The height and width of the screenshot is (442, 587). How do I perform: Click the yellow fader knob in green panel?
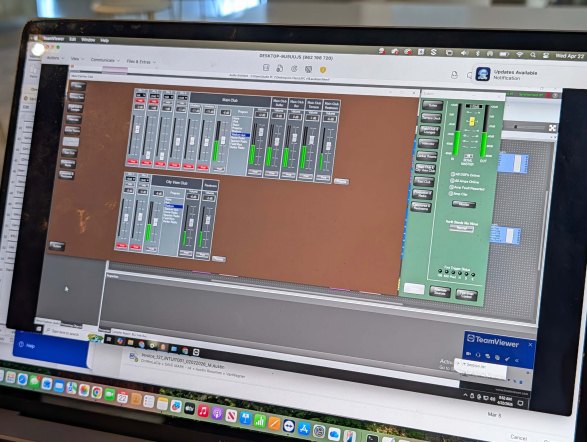point(472,121)
